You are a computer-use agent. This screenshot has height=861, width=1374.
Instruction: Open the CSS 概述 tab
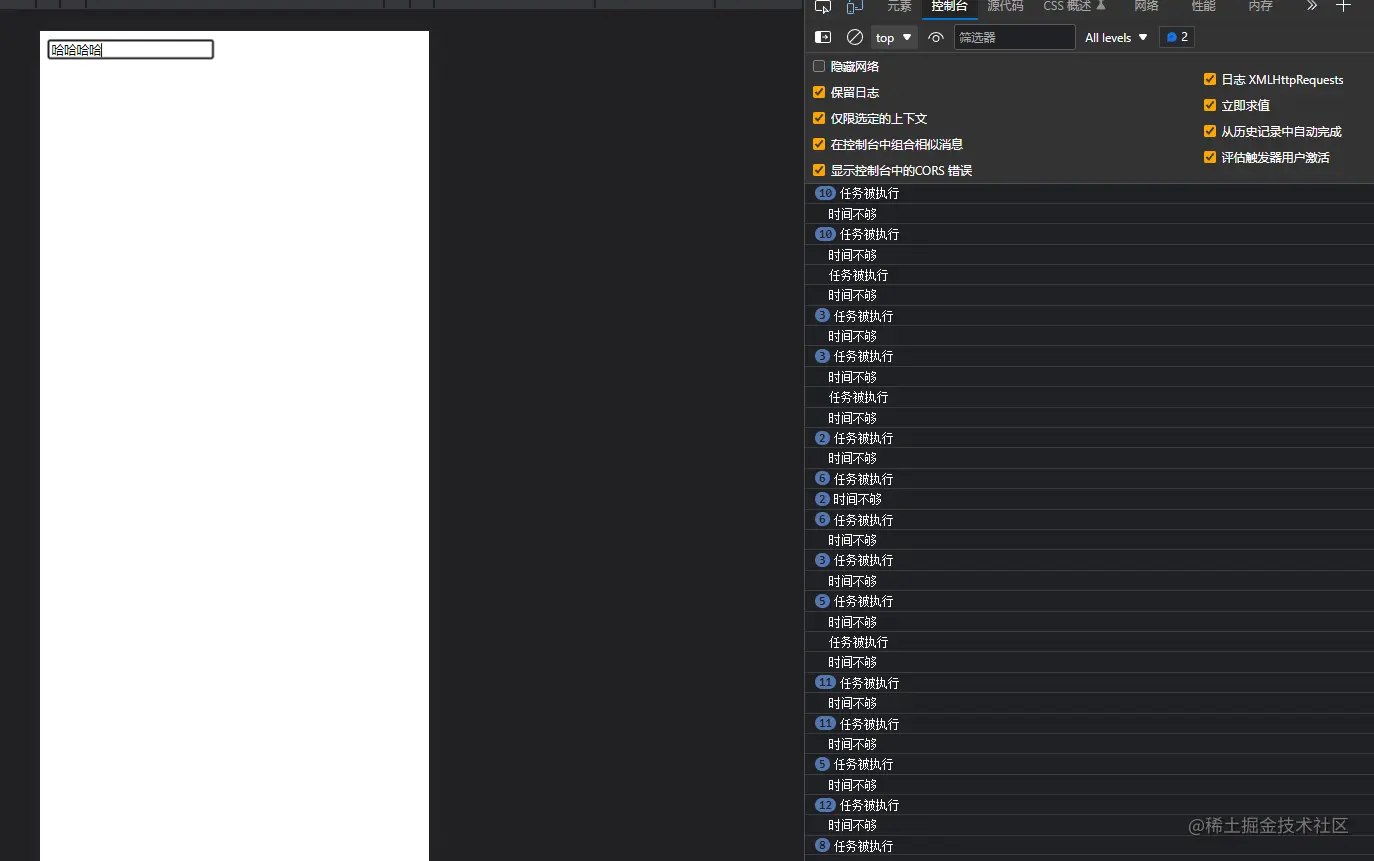1074,6
